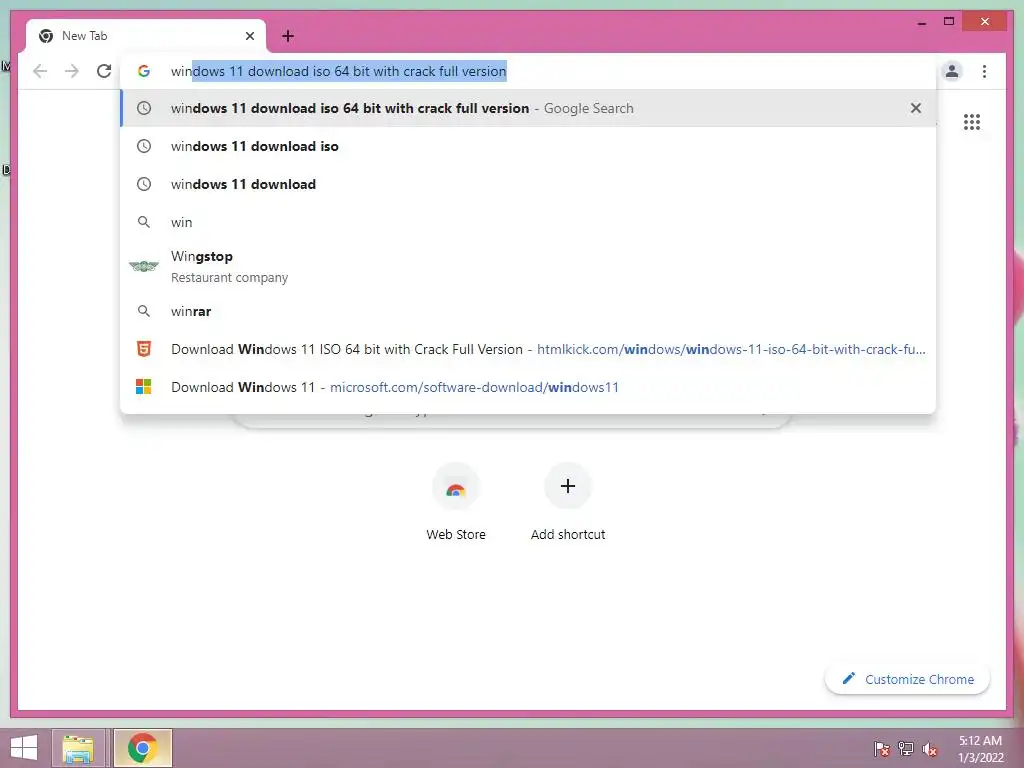This screenshot has height=768, width=1024.
Task: Click the magnifier icon beside 'win'
Action: (x=144, y=222)
